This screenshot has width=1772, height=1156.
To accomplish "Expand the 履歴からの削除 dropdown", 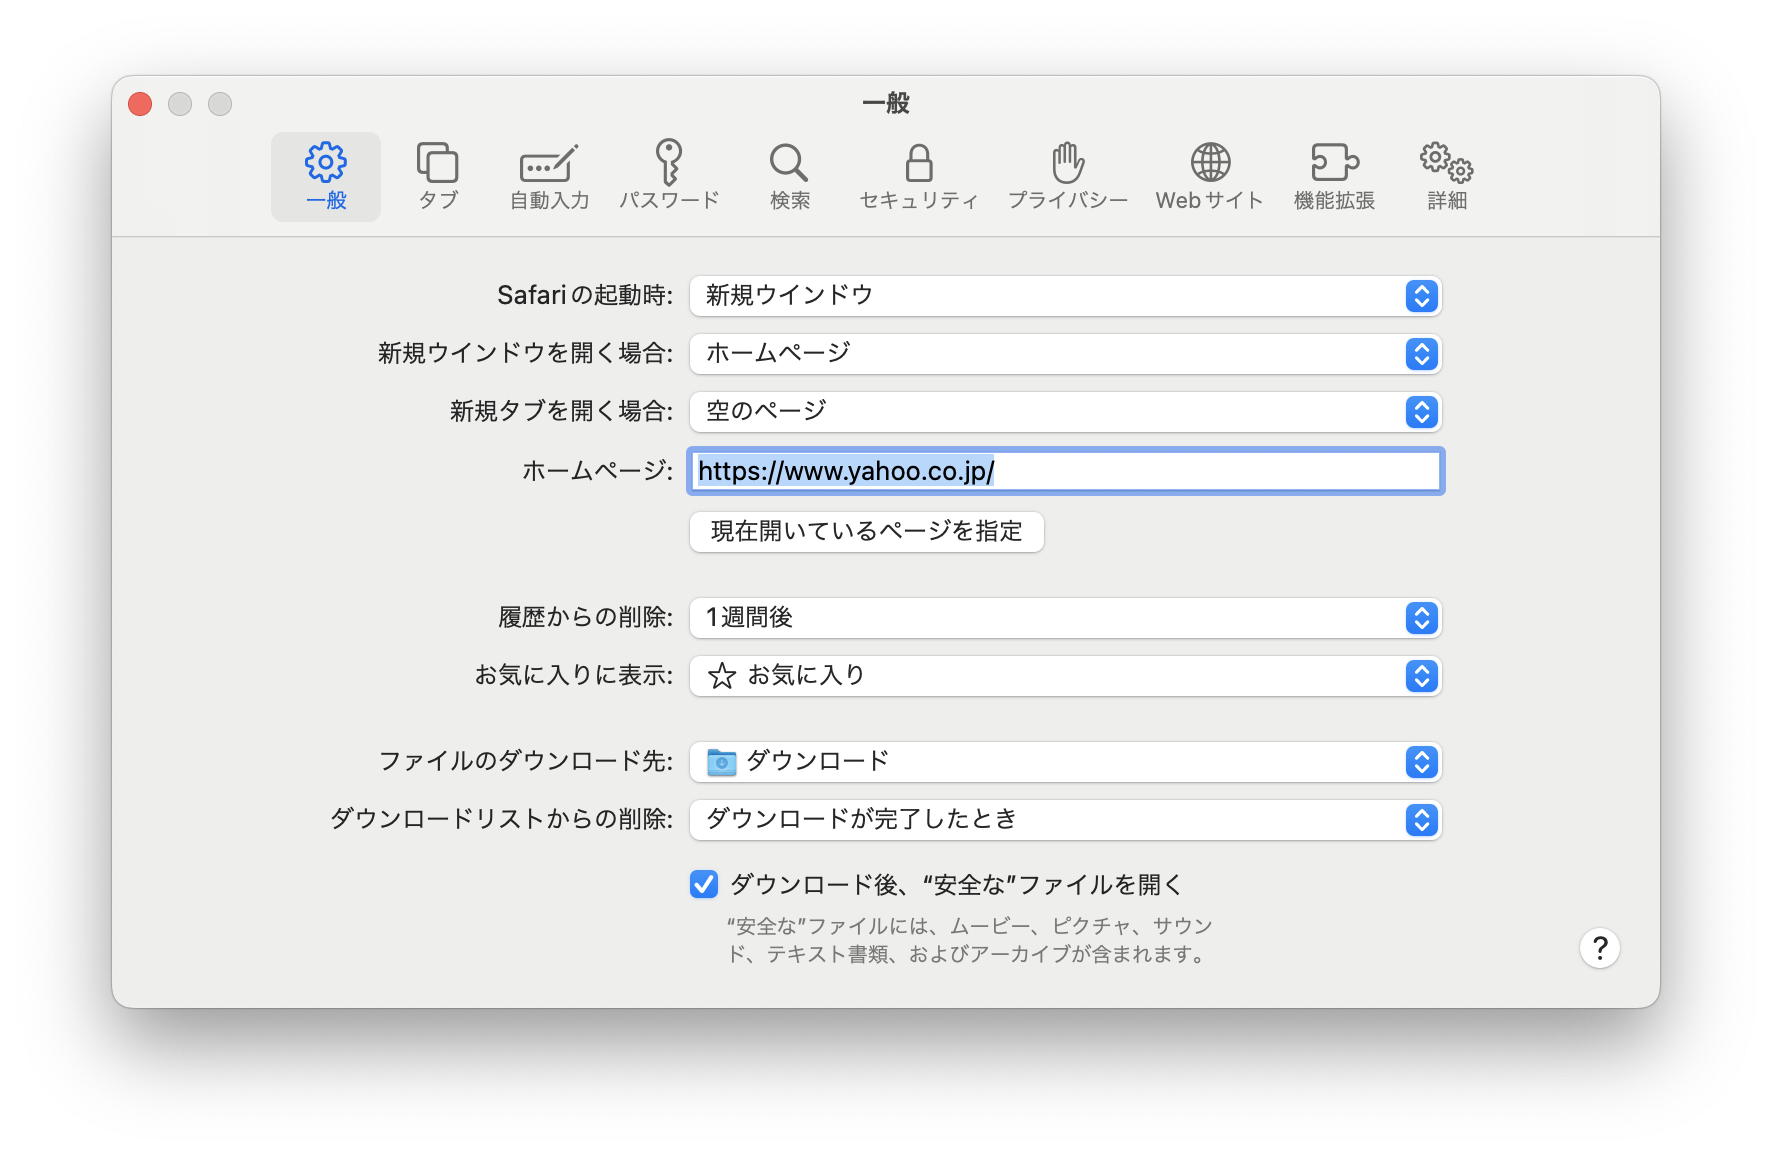I will click(x=1065, y=618).
